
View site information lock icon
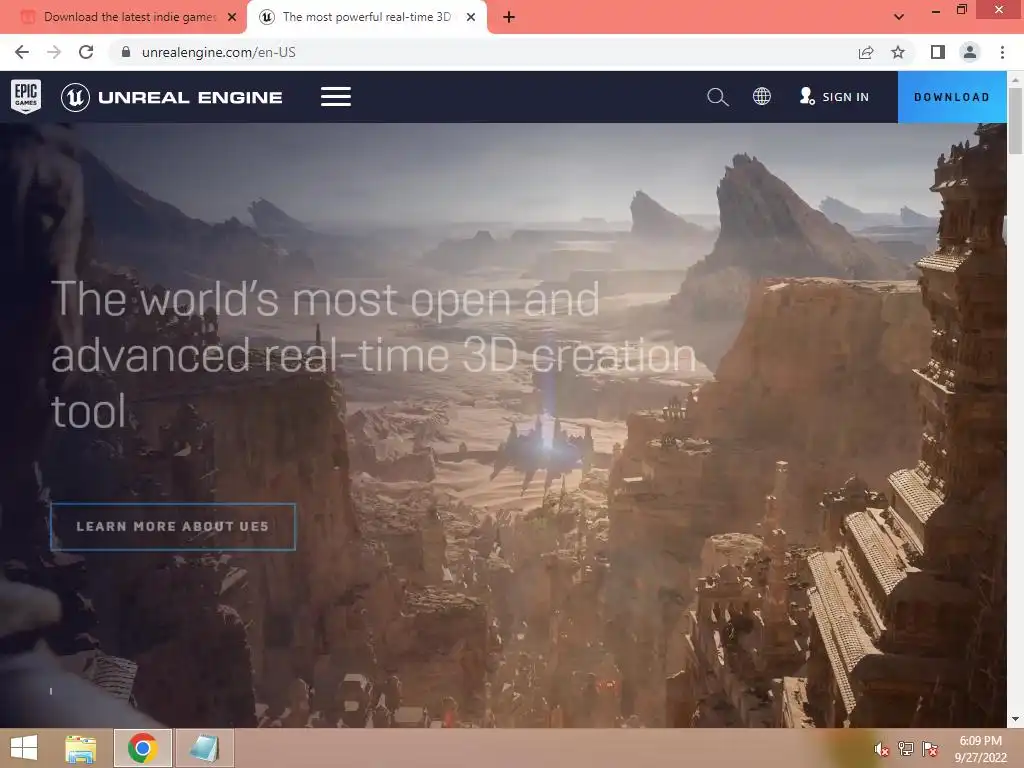[x=126, y=52]
